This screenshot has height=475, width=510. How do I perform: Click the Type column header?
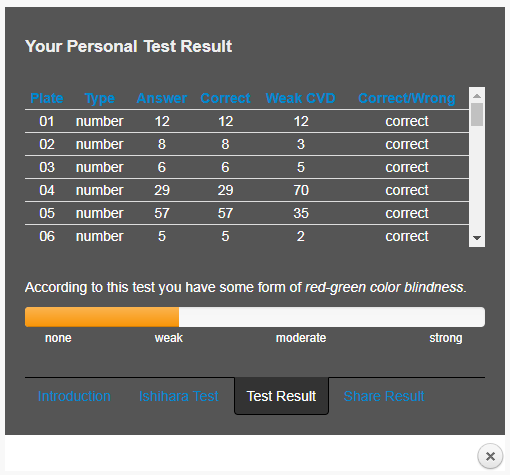click(100, 98)
